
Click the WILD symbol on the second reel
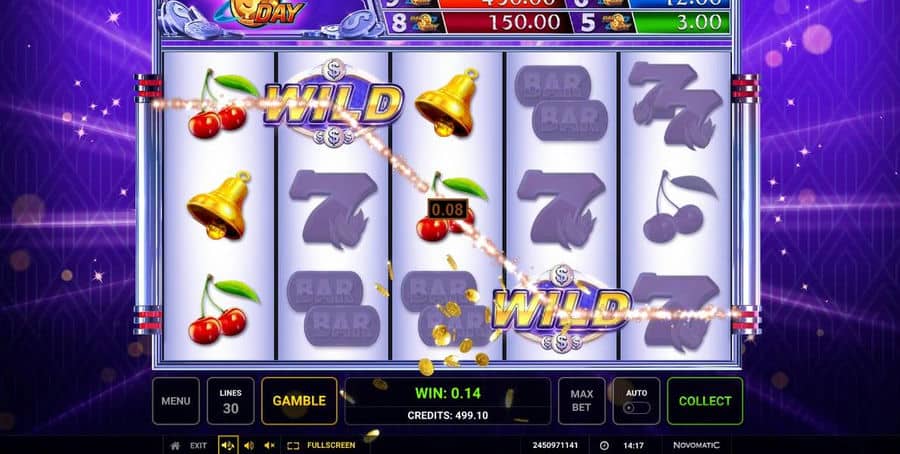(x=333, y=104)
